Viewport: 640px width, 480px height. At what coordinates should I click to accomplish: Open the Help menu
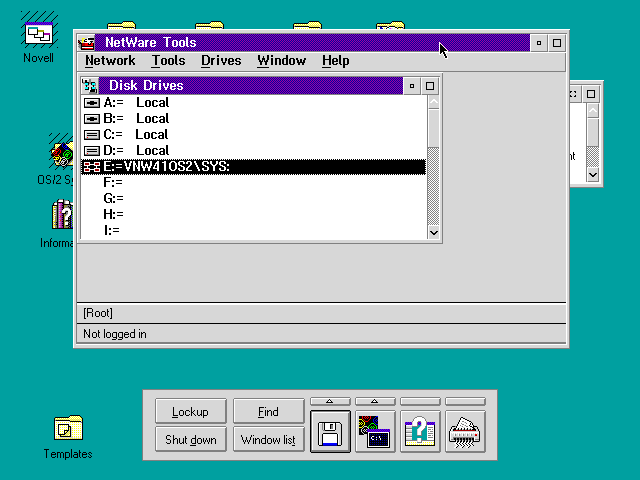(x=336, y=61)
